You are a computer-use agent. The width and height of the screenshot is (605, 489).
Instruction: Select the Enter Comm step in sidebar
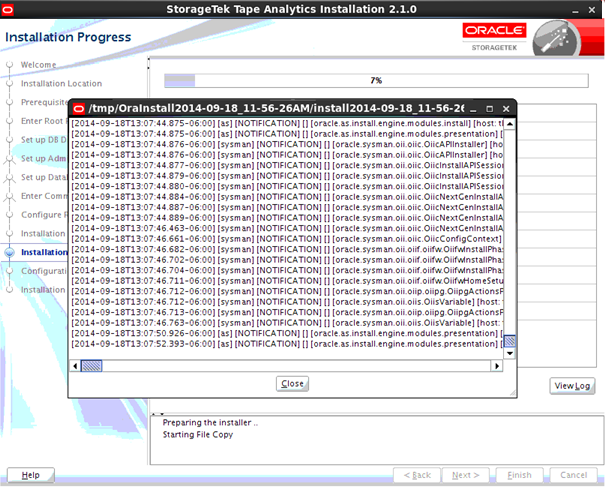pyautogui.click(x=44, y=196)
